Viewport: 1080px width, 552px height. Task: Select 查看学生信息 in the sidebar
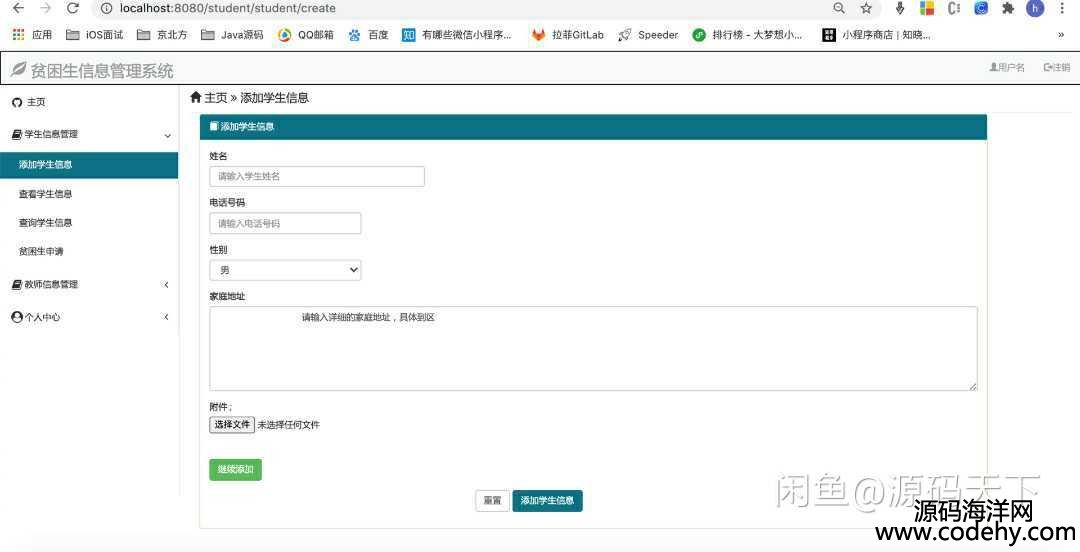tap(46, 194)
